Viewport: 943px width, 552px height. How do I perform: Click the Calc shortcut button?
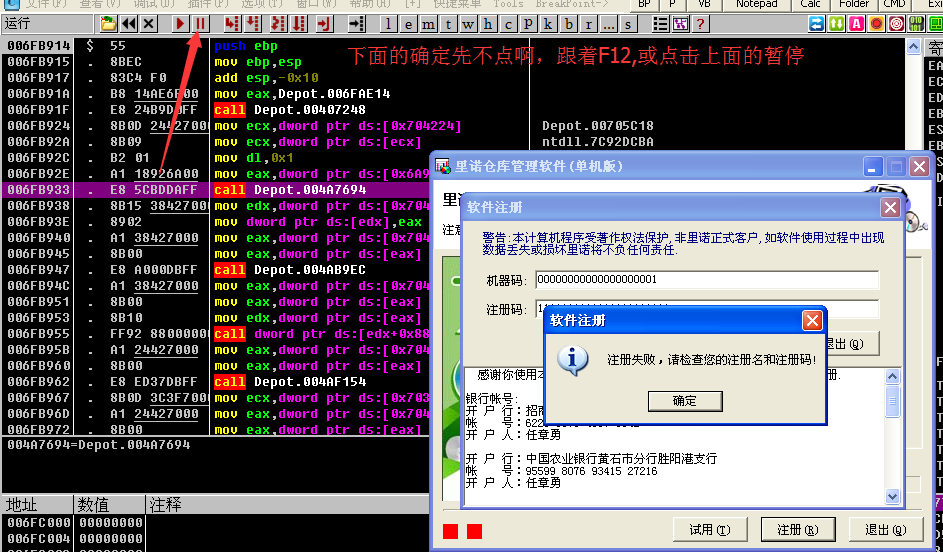click(810, 4)
